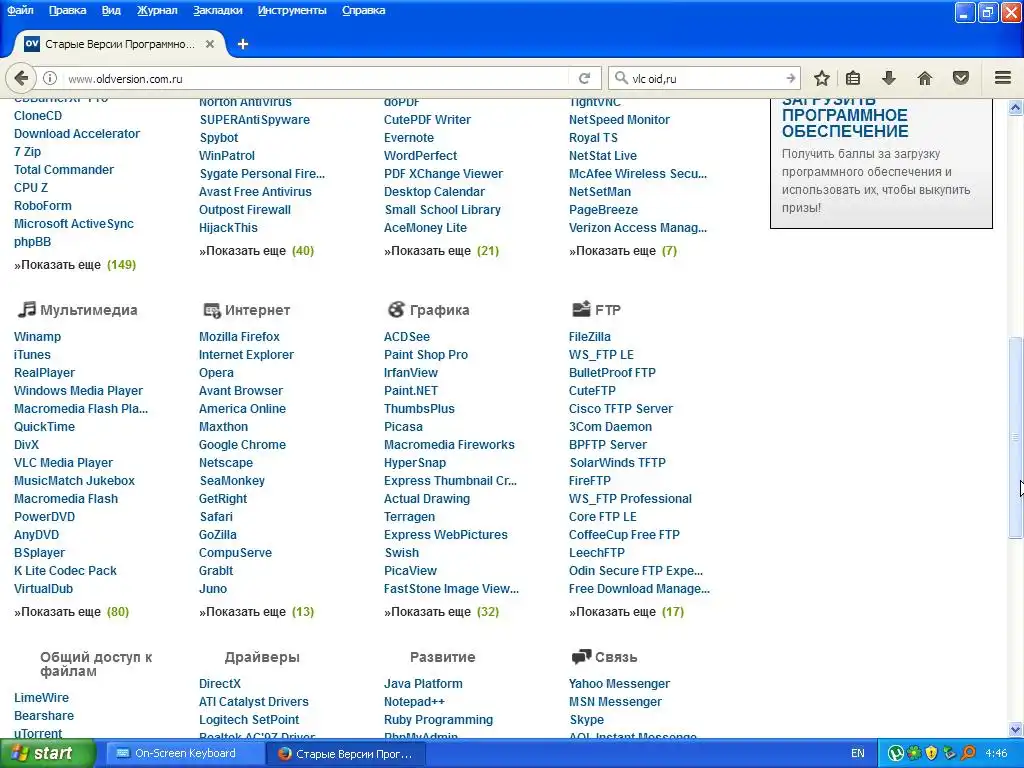
Task: Expand Показать еще (32) under Графика
Action: click(x=441, y=612)
